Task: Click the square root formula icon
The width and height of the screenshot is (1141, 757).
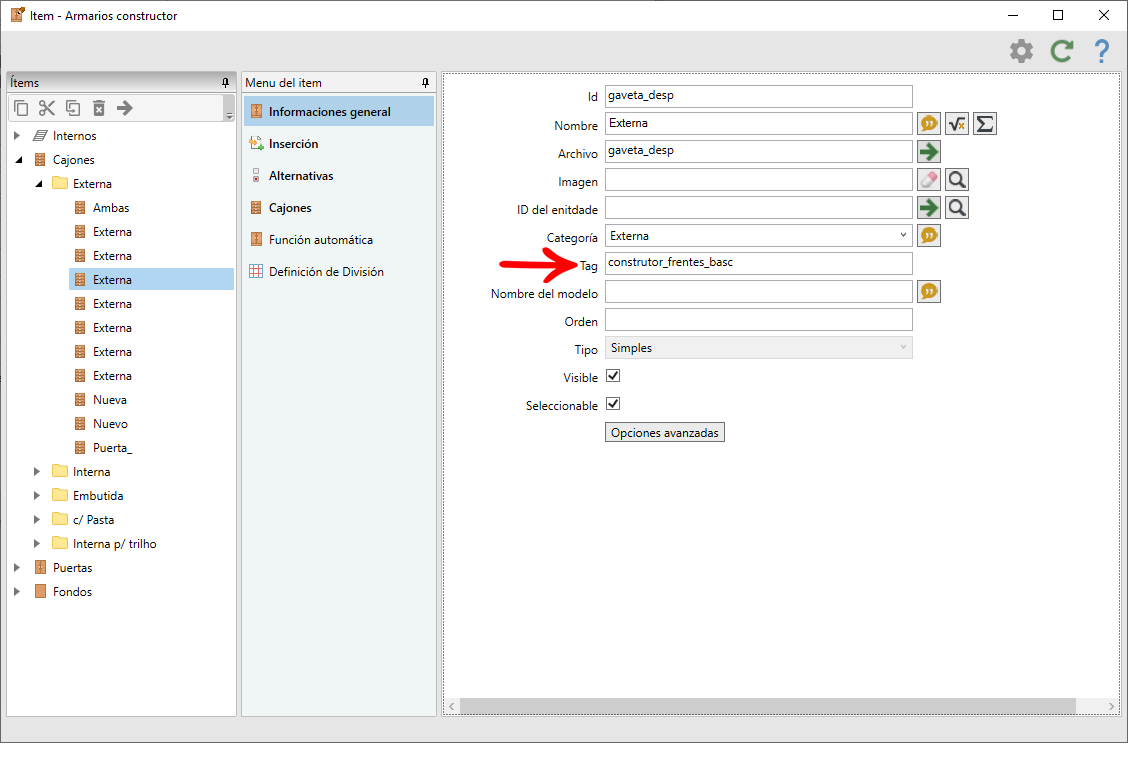Action: tap(957, 124)
